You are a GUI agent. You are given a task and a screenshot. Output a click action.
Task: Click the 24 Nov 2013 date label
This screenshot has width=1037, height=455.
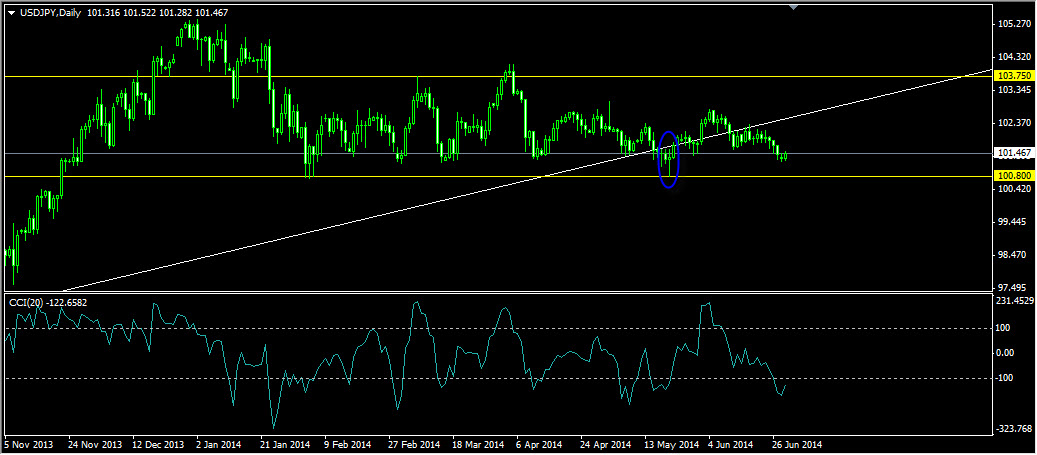pos(95,444)
